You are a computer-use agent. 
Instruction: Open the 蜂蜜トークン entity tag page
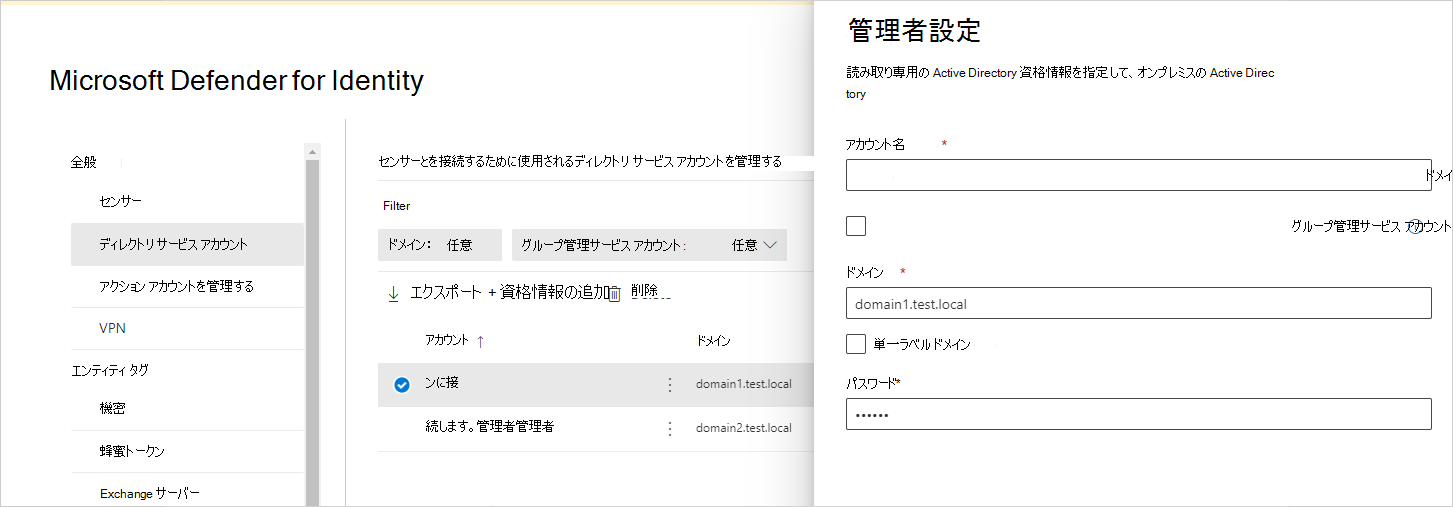132,451
